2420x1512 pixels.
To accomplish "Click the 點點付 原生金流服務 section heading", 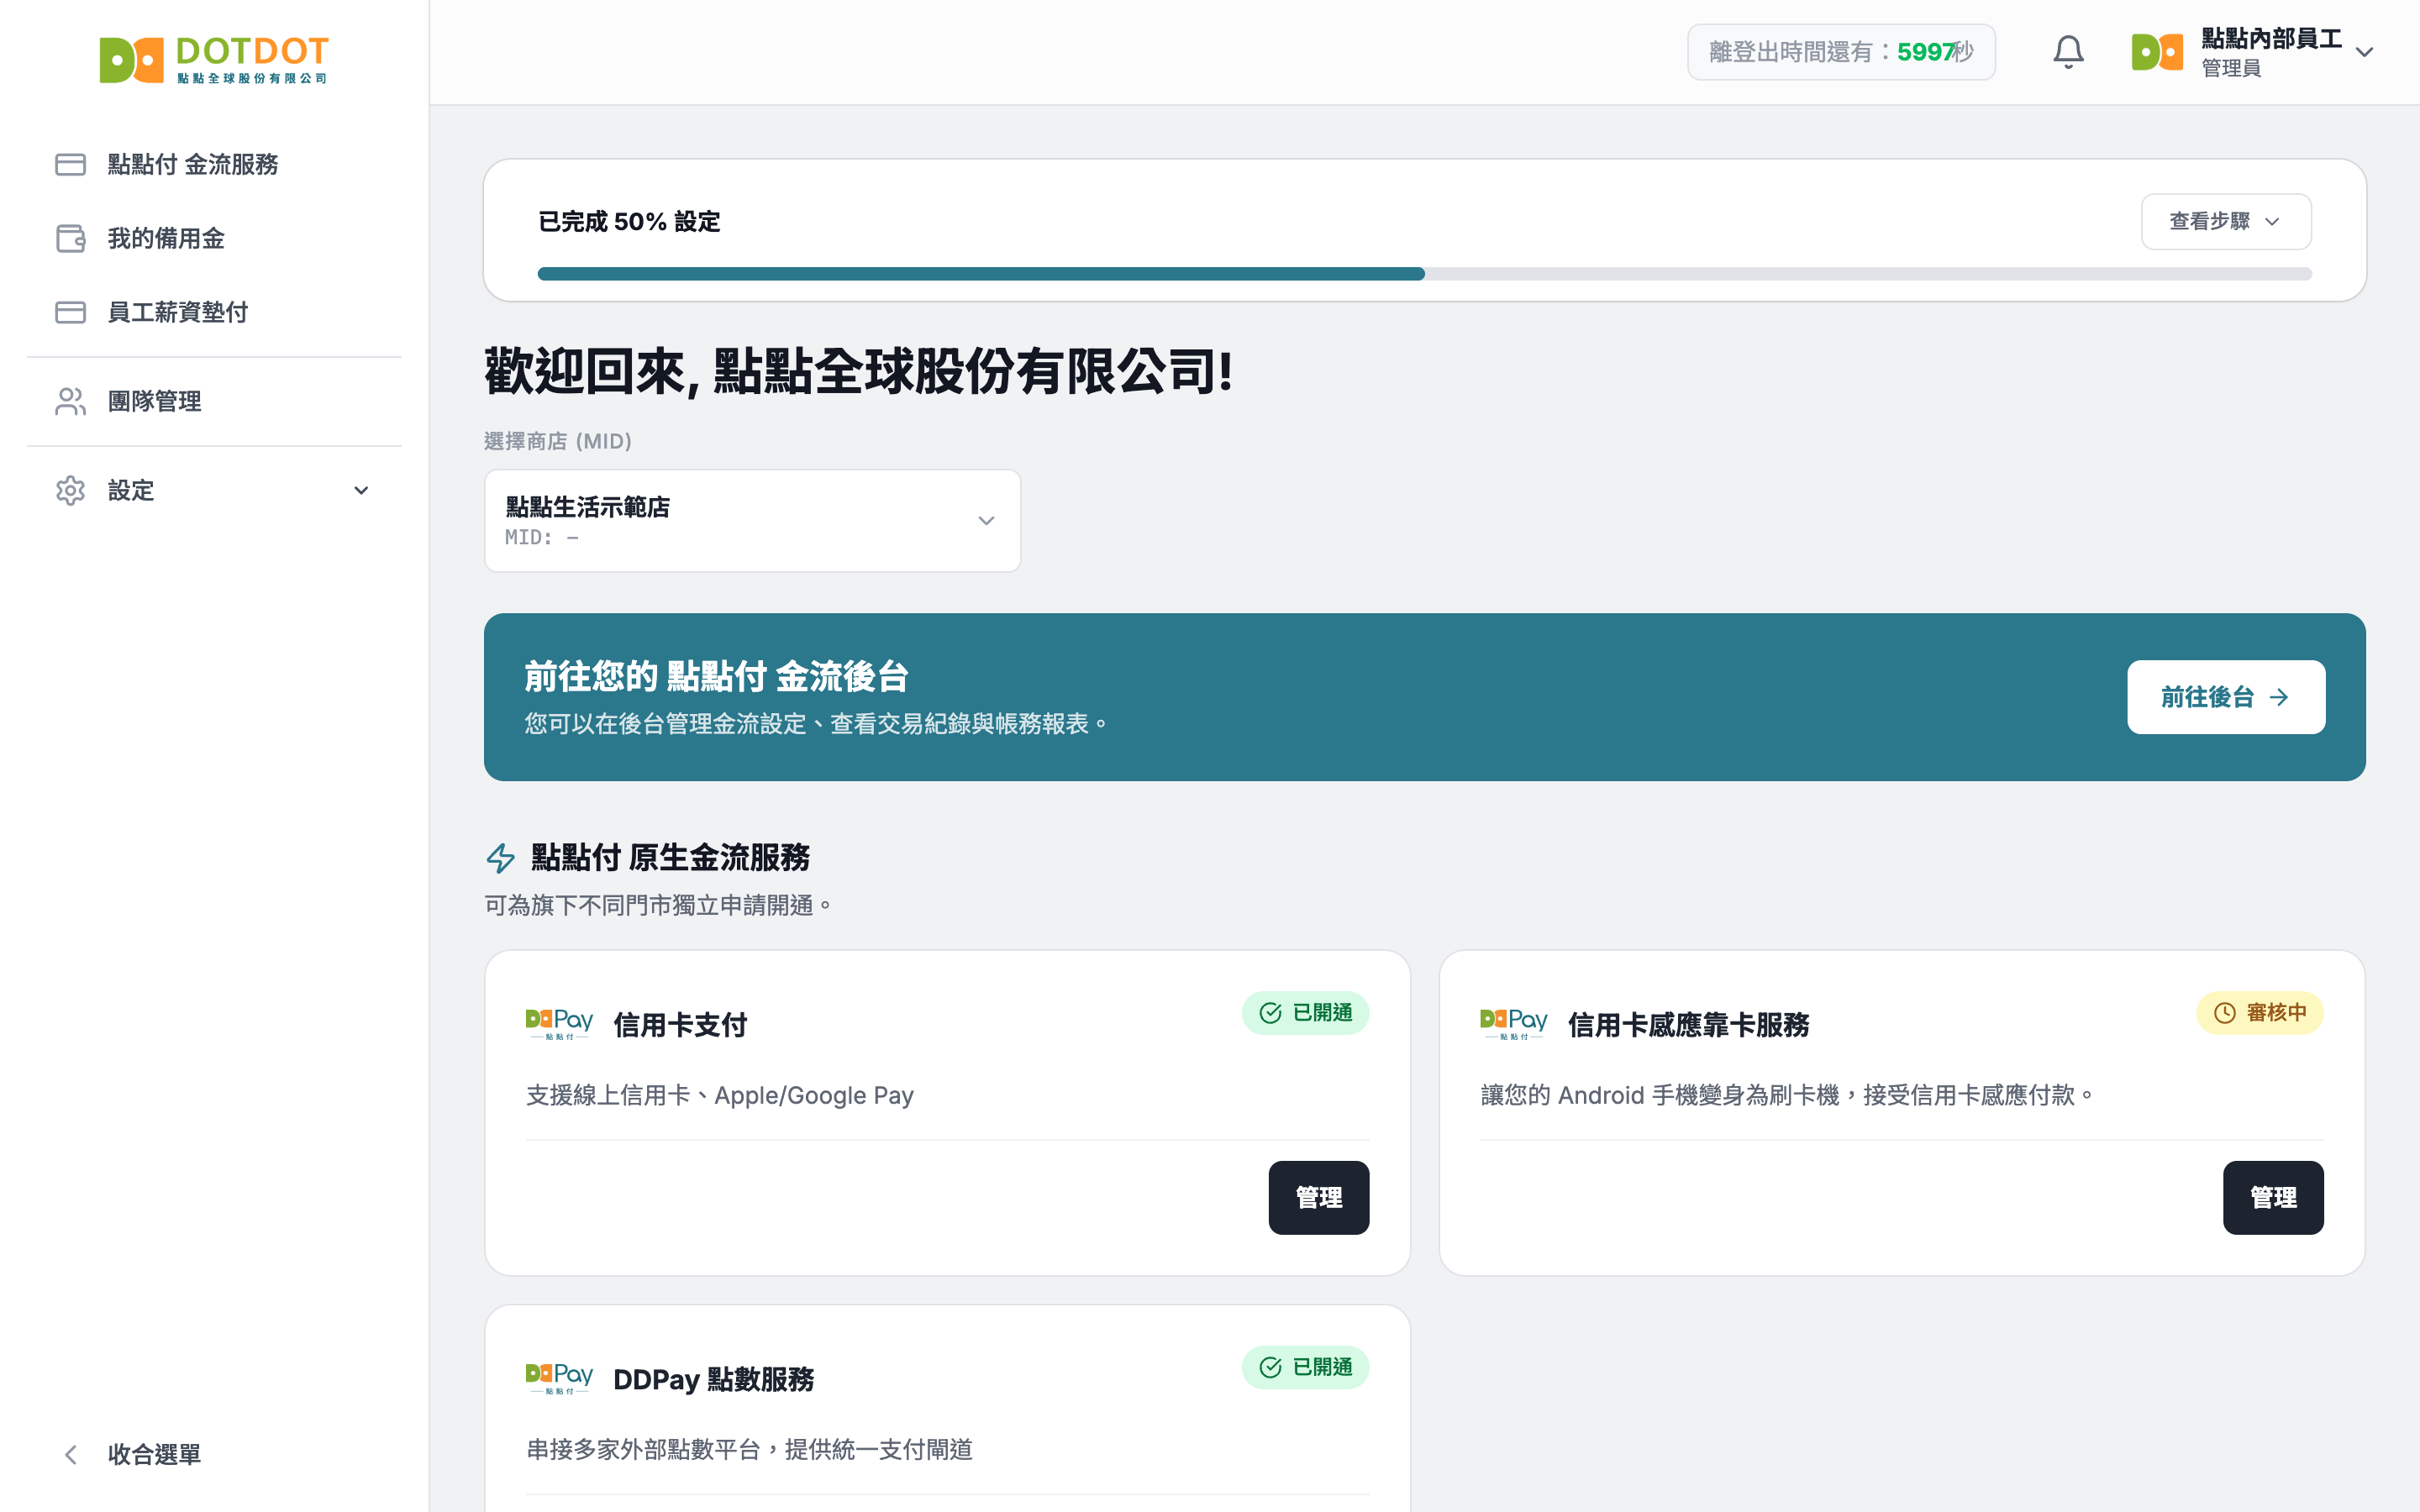I will tap(670, 857).
